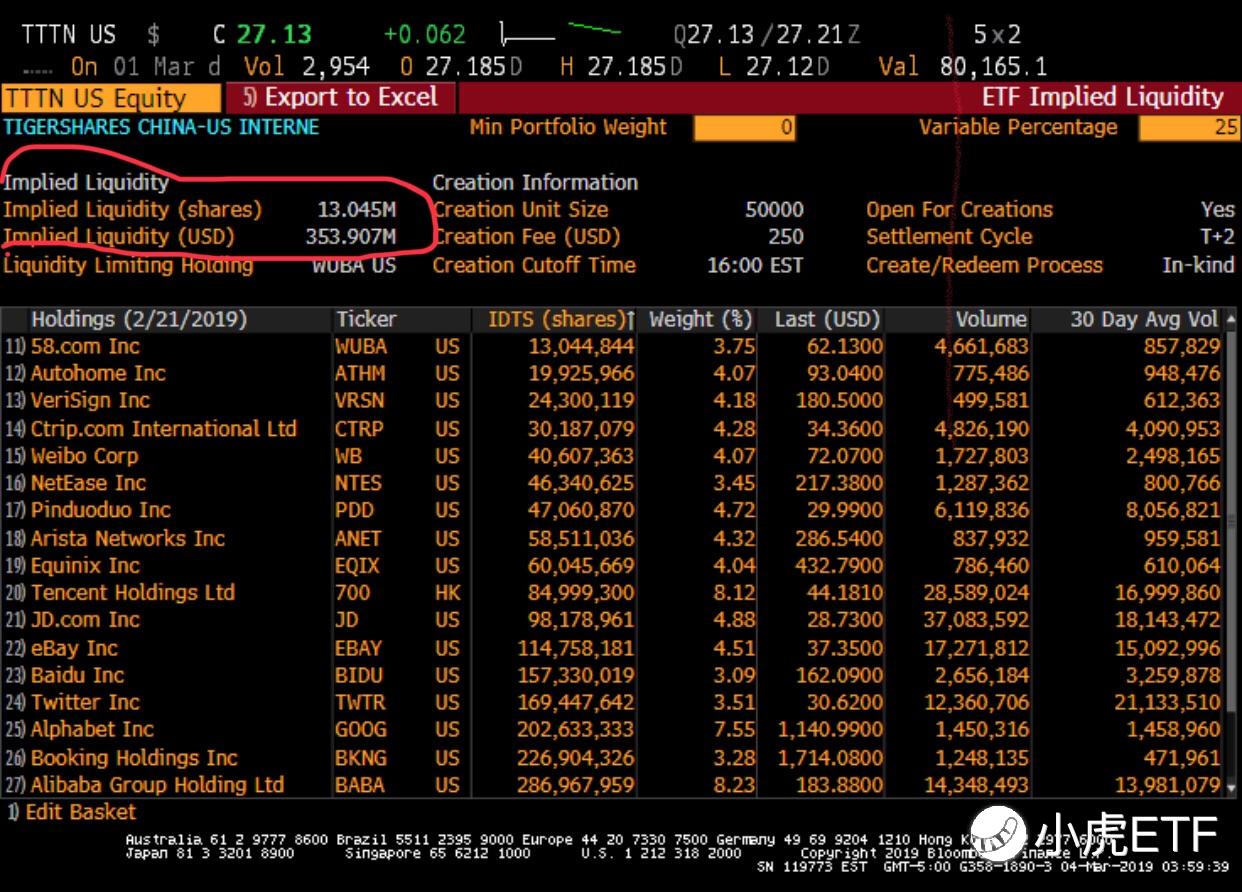Select the 58.com Inc holding row
The image size is (1242, 892).
pyautogui.click(x=613, y=347)
